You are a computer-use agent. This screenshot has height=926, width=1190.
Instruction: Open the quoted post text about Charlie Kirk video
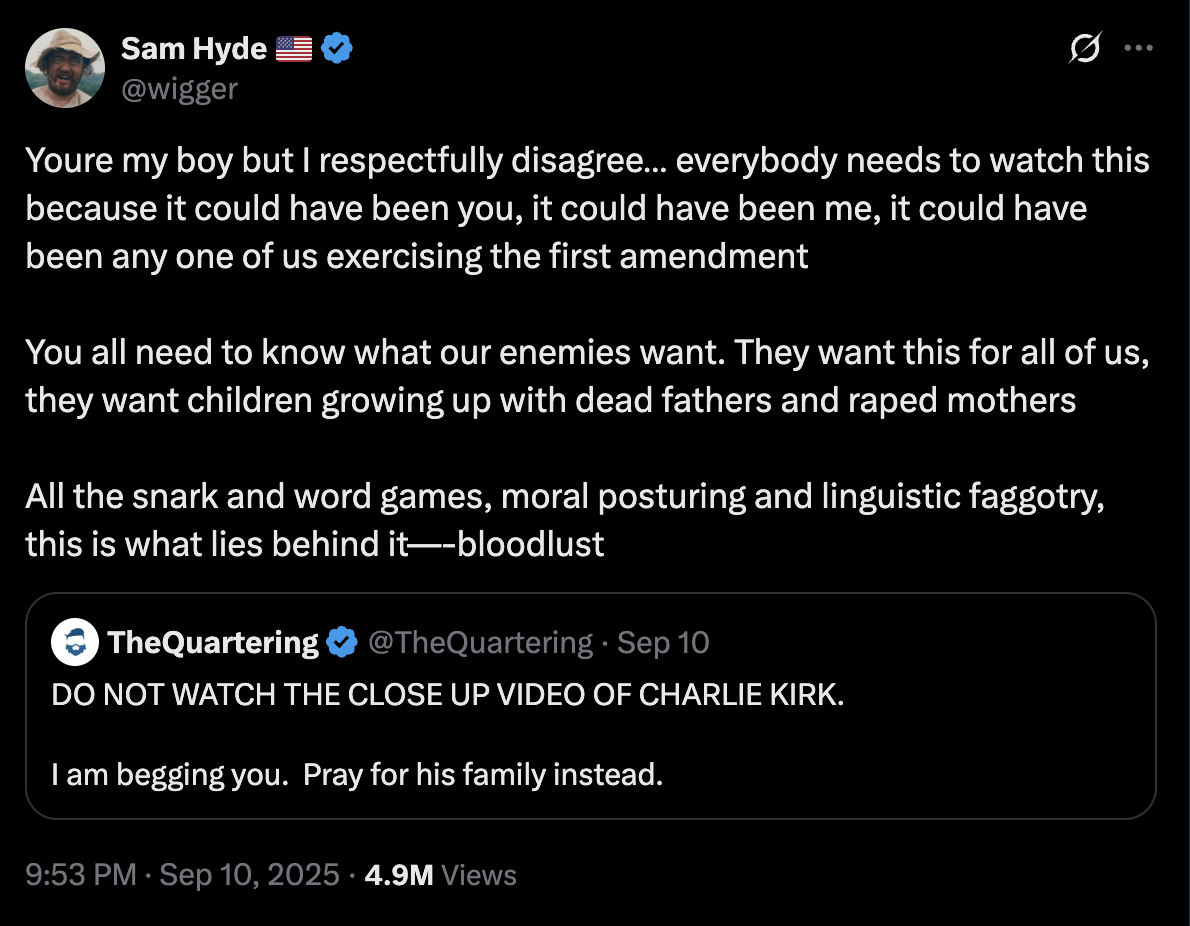(x=448, y=694)
